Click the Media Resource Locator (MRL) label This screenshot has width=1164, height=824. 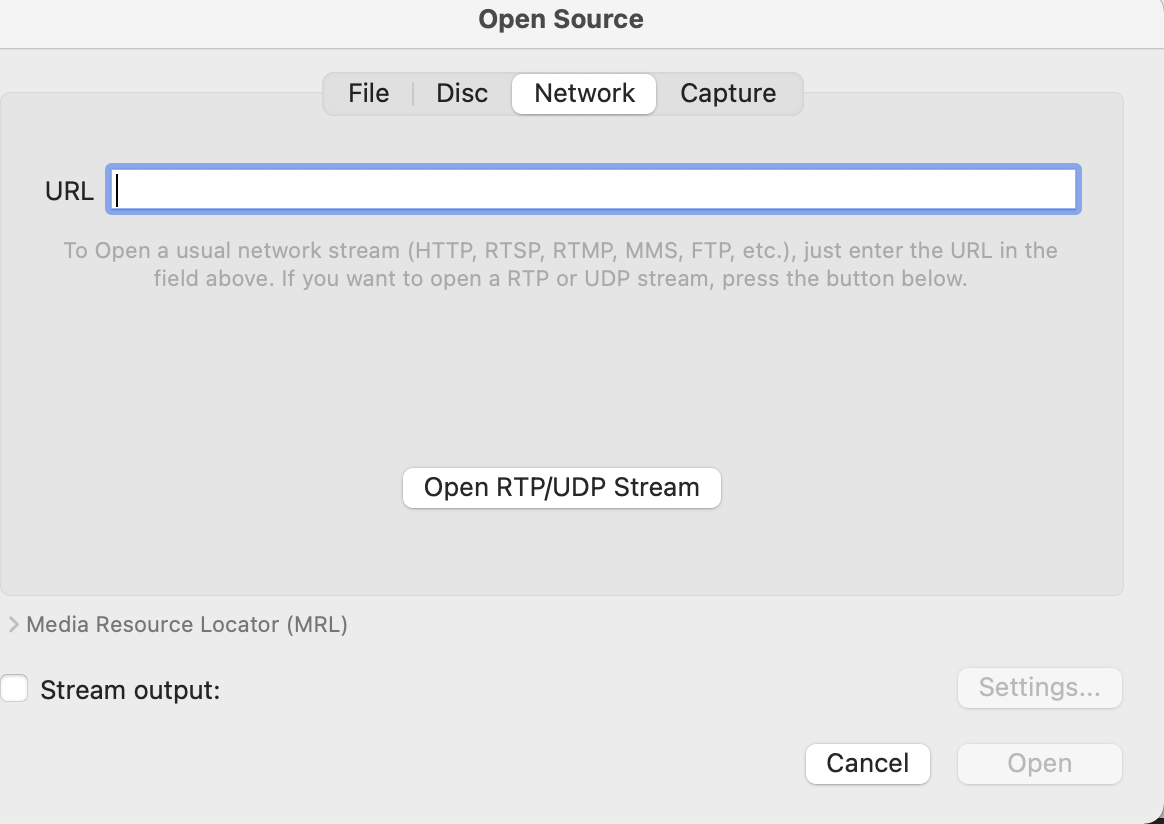pyautogui.click(x=187, y=625)
